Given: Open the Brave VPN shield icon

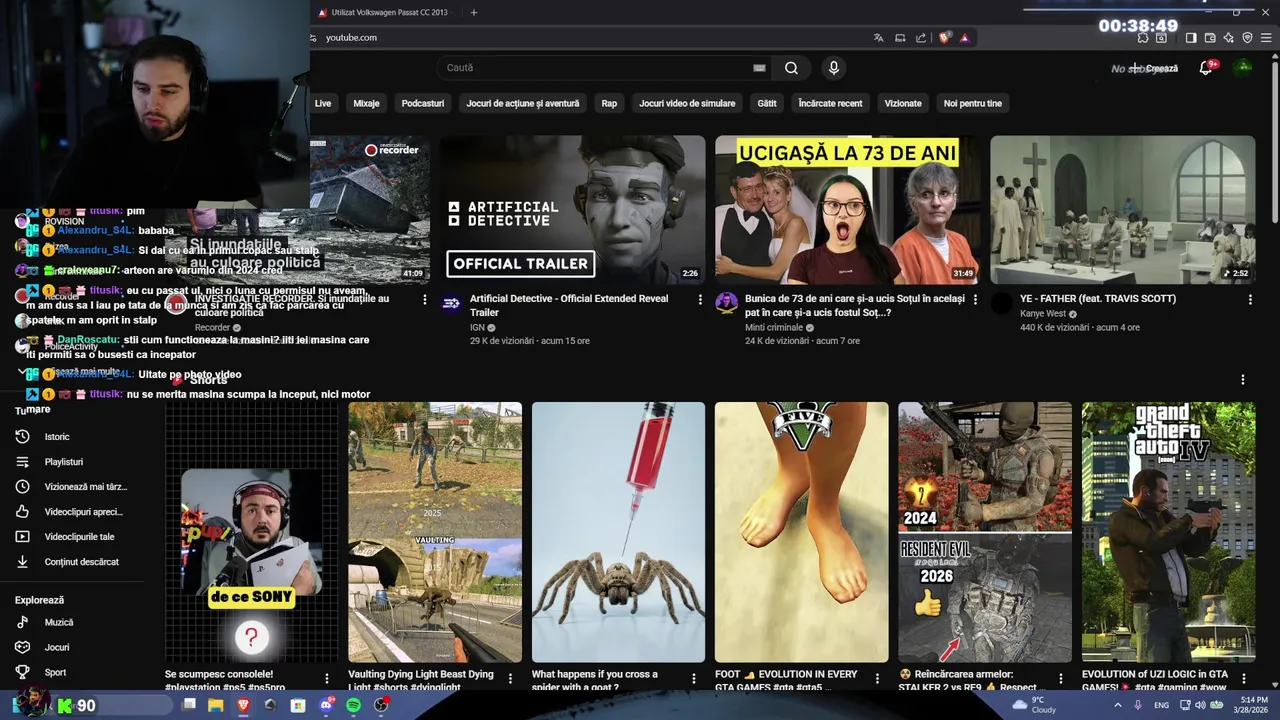Looking at the screenshot, I should coord(1247,38).
